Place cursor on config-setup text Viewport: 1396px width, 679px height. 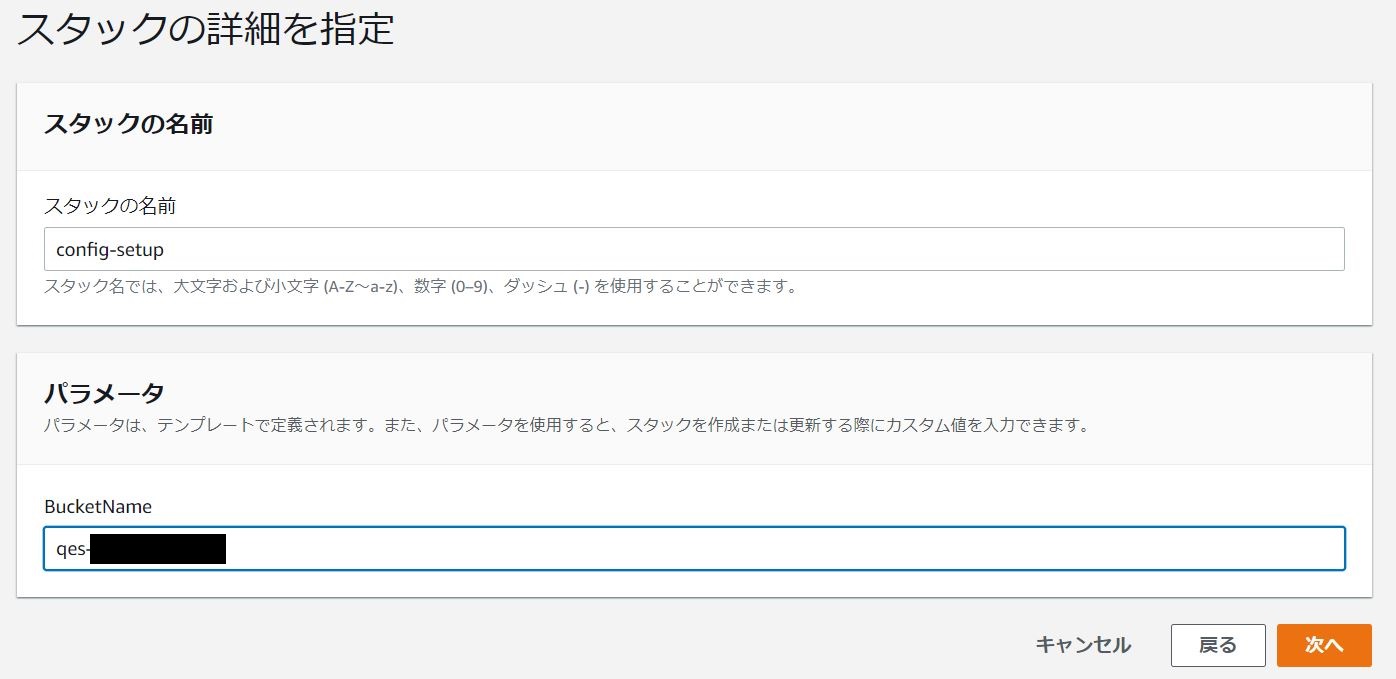109,250
